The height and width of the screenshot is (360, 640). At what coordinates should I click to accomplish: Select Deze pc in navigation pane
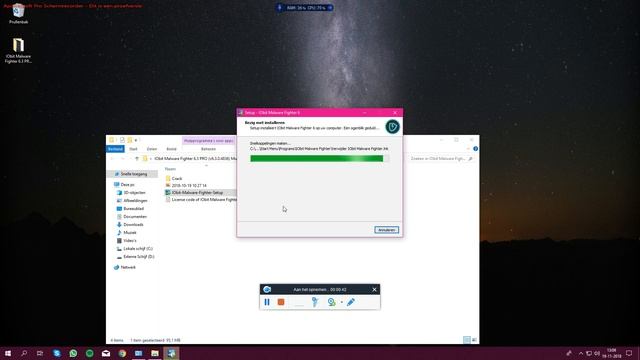(127, 184)
